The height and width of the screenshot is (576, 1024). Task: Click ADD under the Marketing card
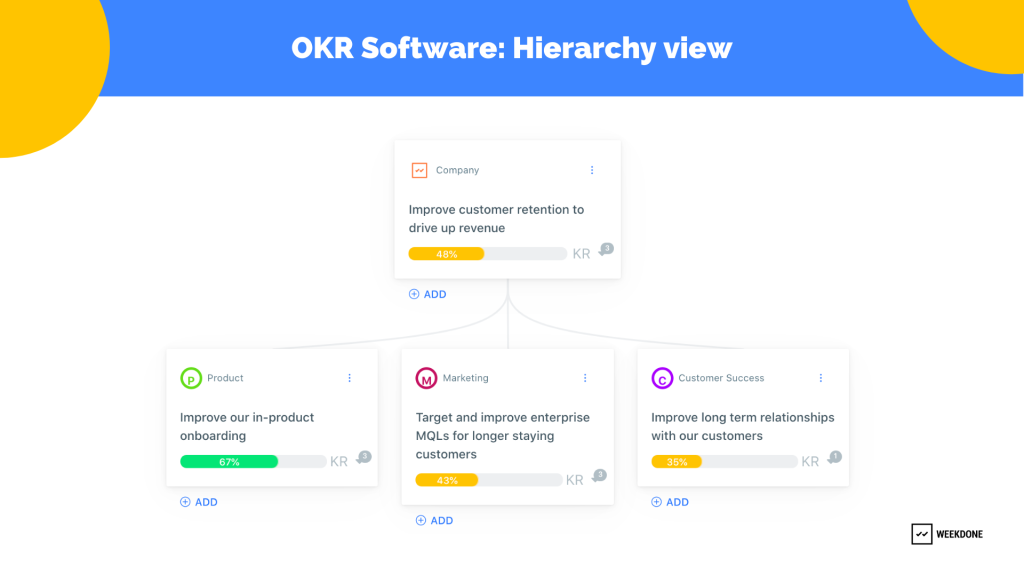coord(434,520)
